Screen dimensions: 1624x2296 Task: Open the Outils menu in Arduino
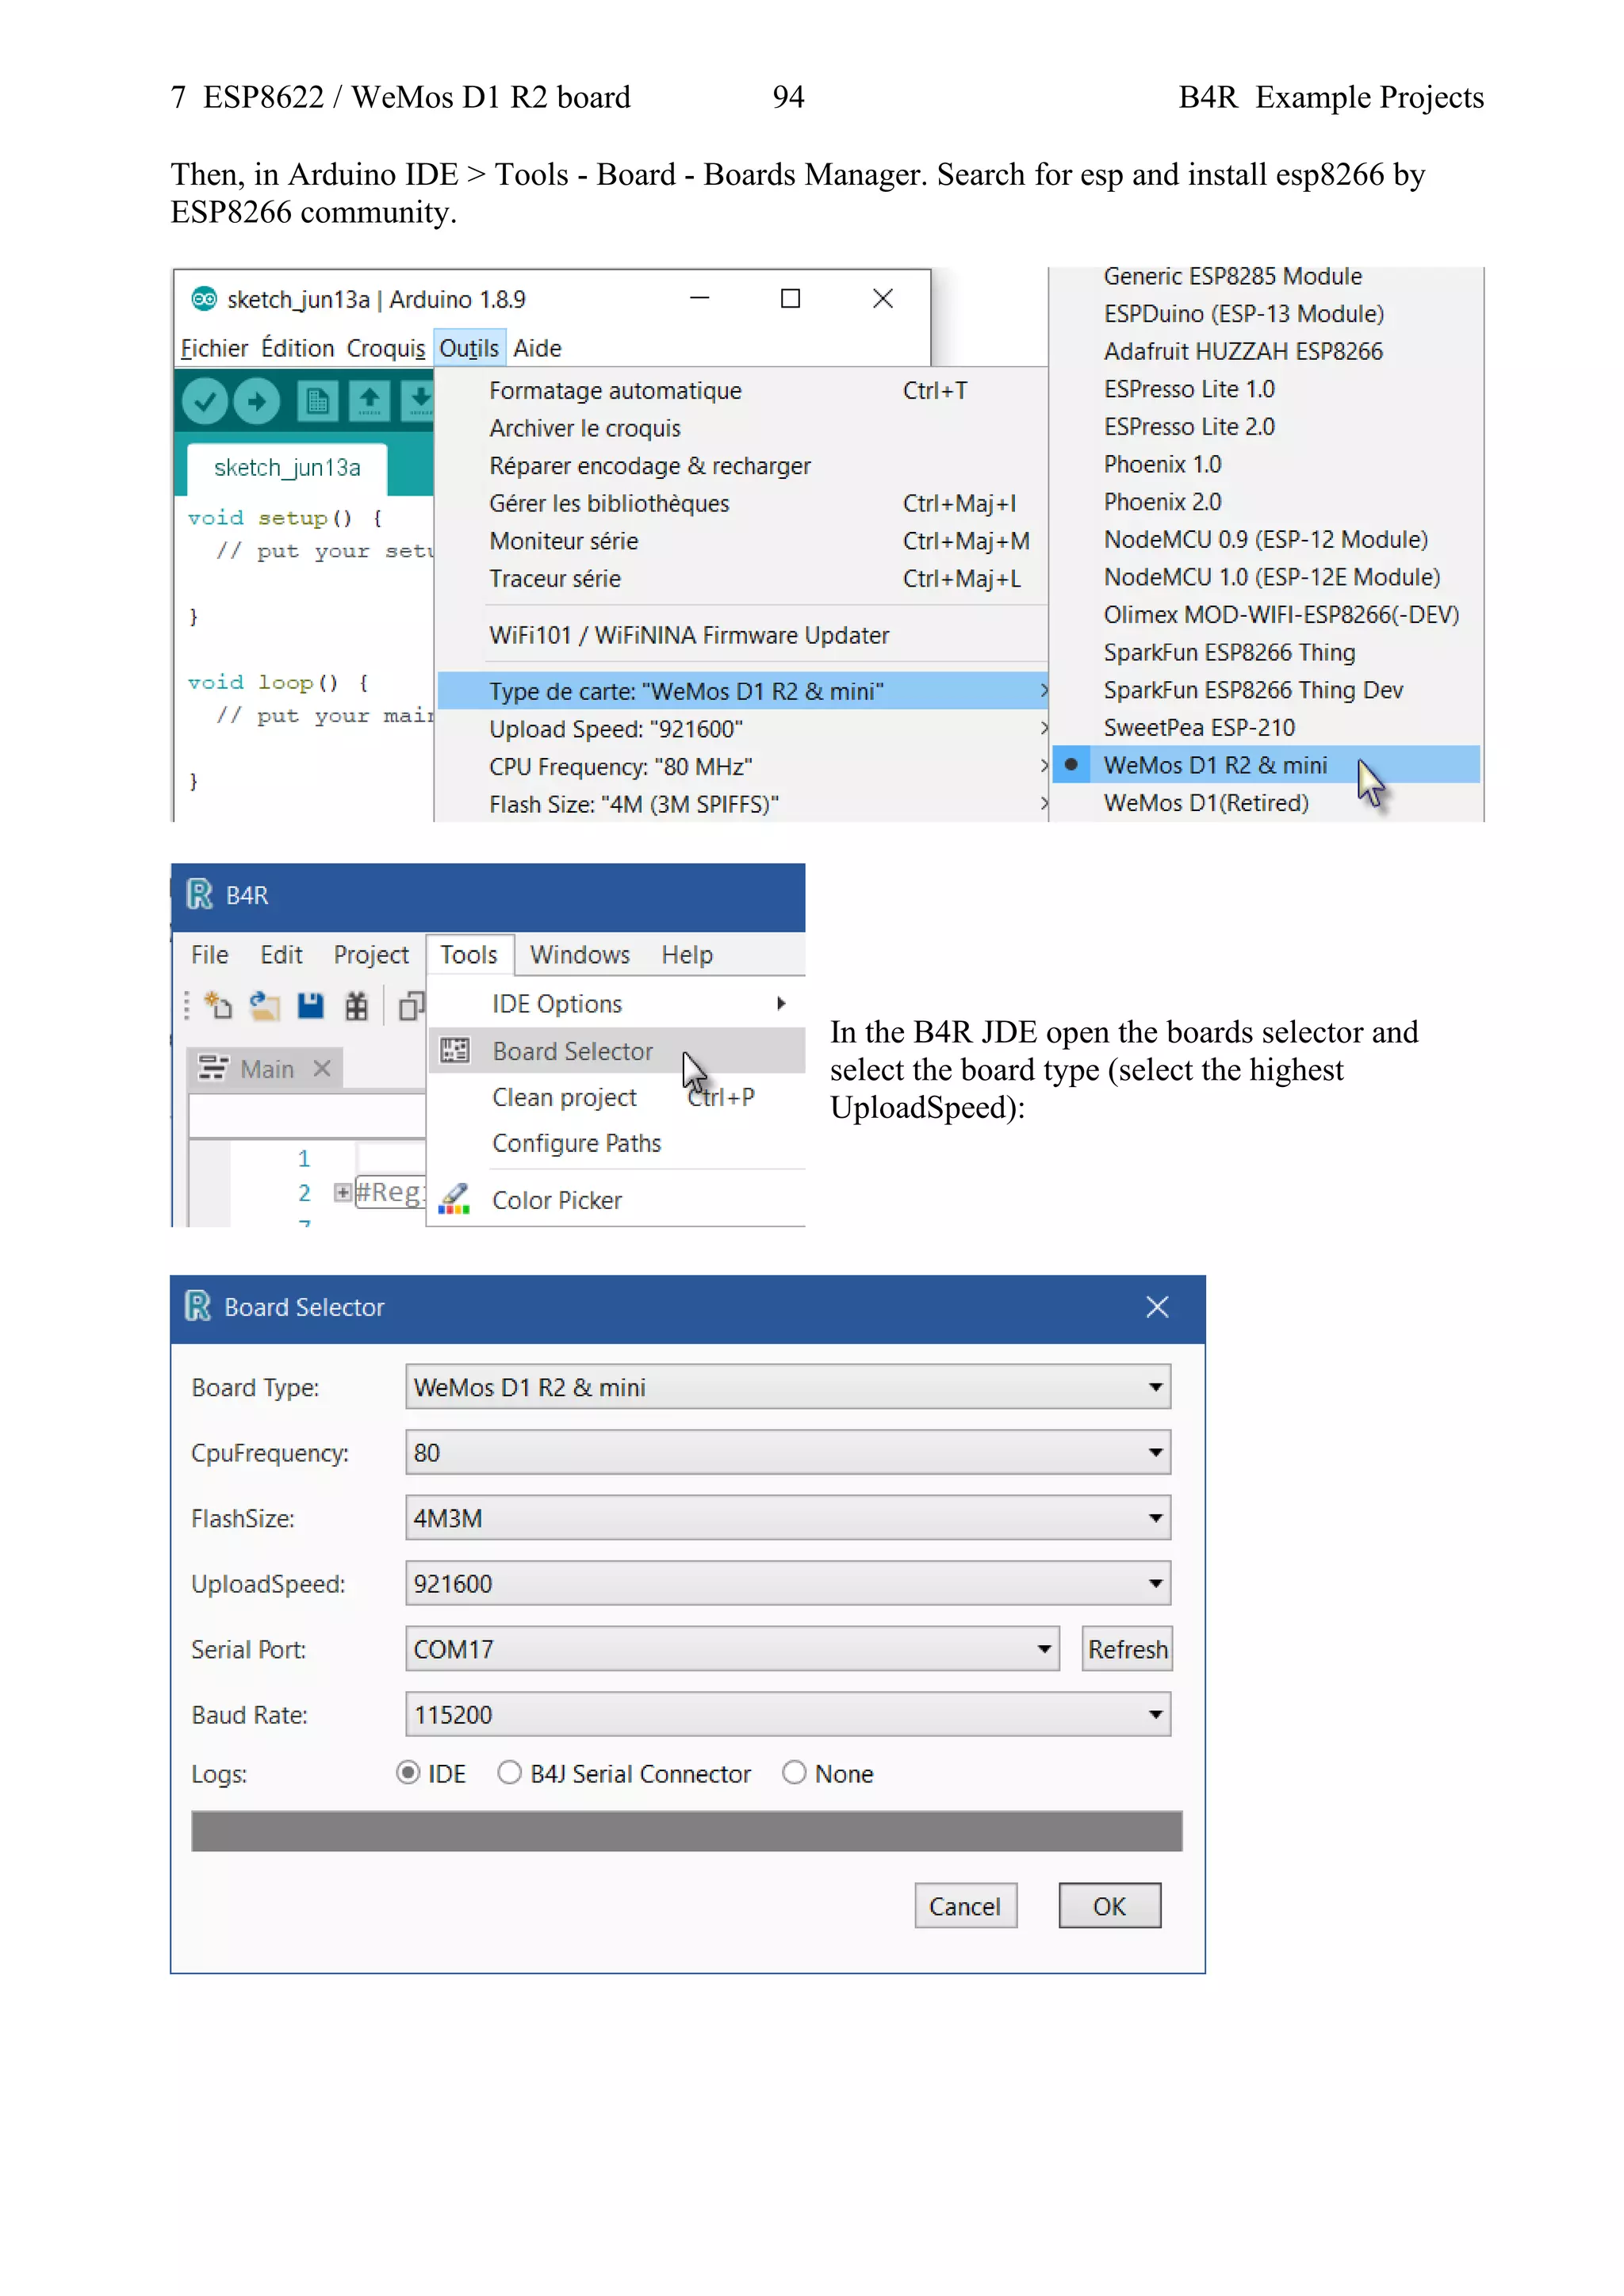469,348
